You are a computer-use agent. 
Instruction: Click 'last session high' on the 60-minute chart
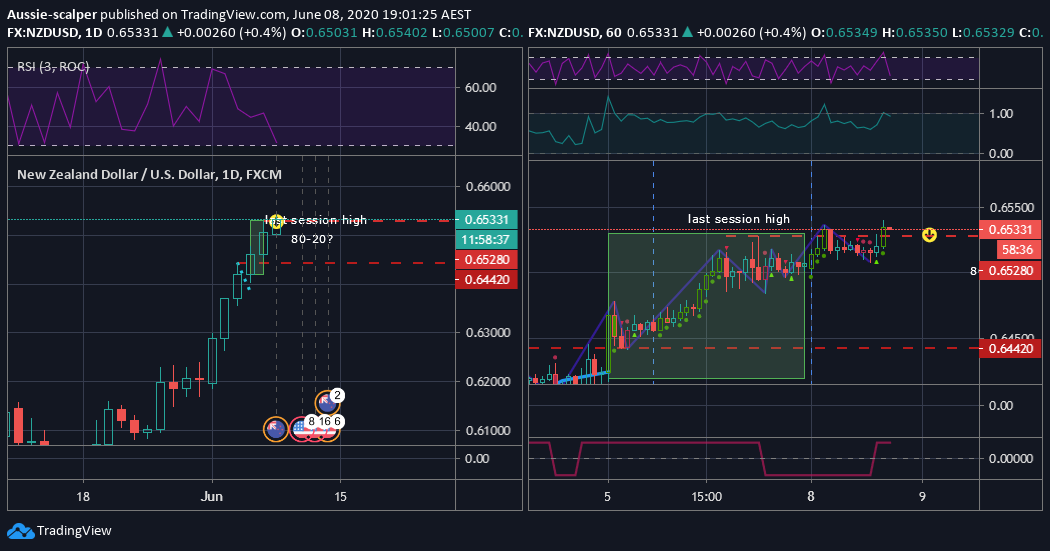point(739,219)
